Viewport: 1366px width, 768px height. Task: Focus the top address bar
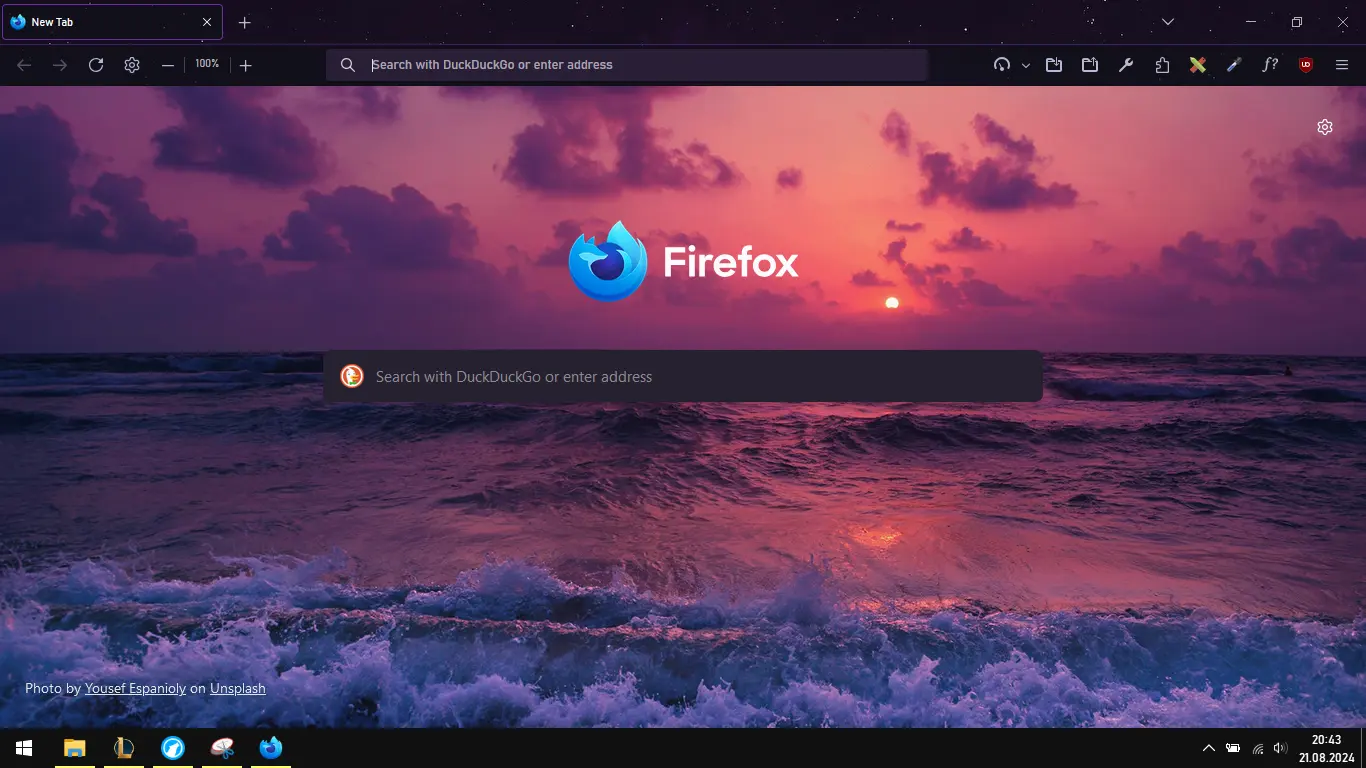pos(627,65)
